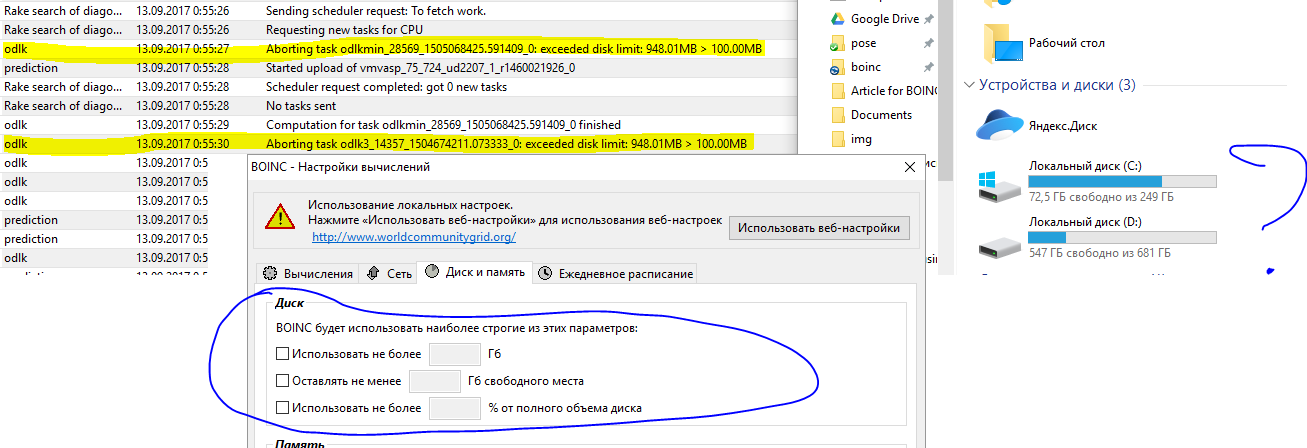Click the yellow warning triangle icon in BOINC dialog
Image resolution: width=1307 pixels, height=448 pixels.
279,215
